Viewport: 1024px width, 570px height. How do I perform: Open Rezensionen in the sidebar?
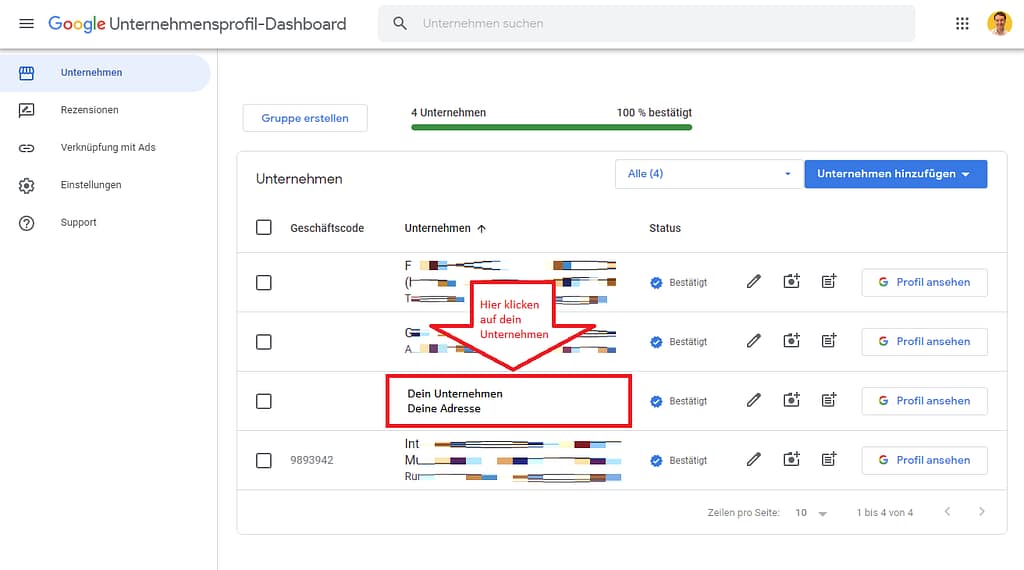click(x=89, y=110)
